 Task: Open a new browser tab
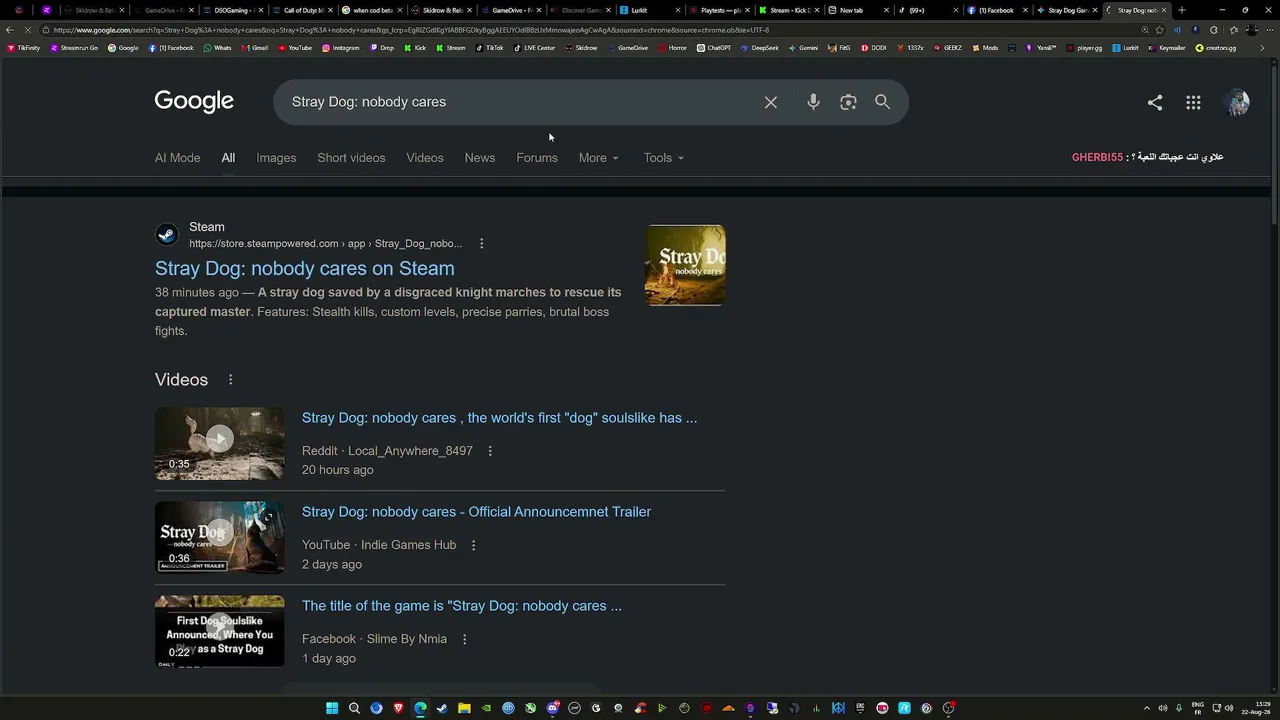pos(1182,10)
